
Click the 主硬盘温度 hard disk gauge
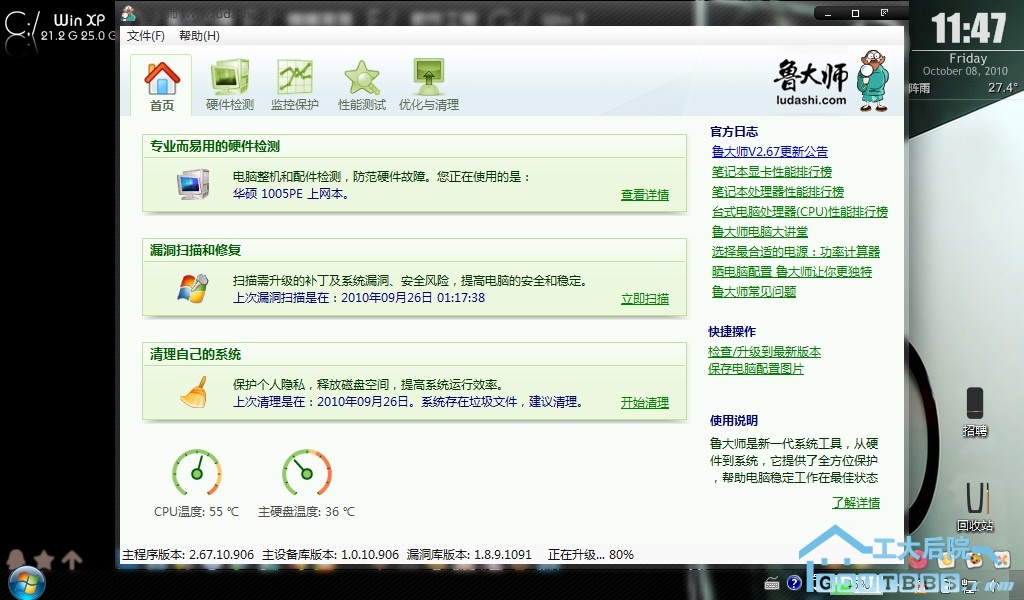(x=307, y=473)
